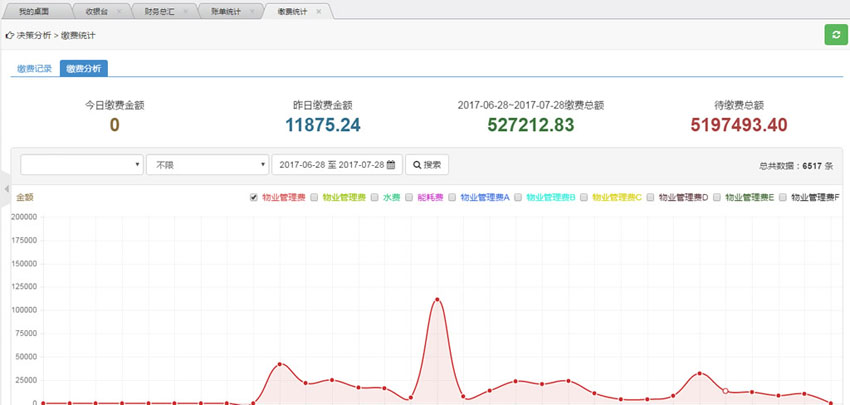
Task: Enable the 能耗费 series checkbox
Action: pyautogui.click(x=409, y=197)
